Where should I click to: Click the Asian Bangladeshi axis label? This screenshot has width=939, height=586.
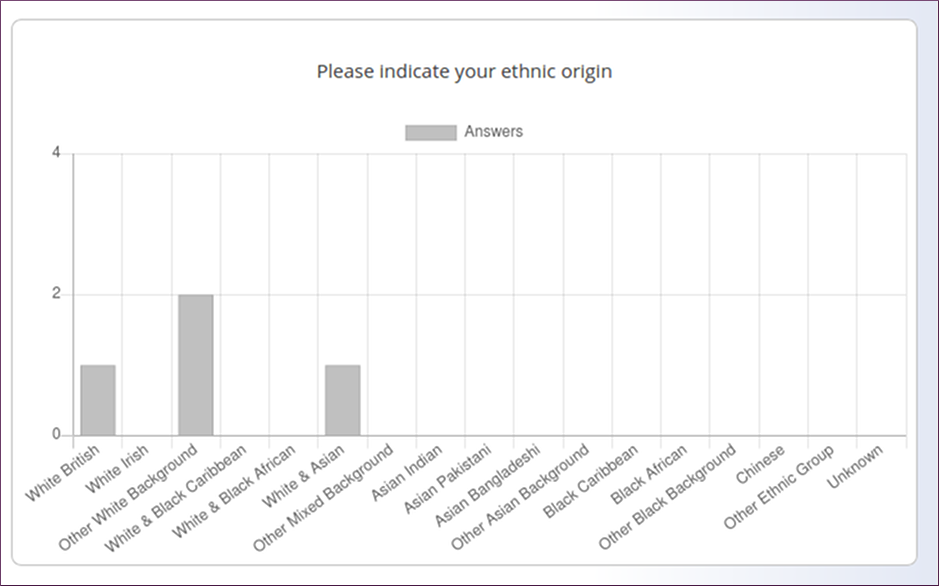click(x=487, y=485)
